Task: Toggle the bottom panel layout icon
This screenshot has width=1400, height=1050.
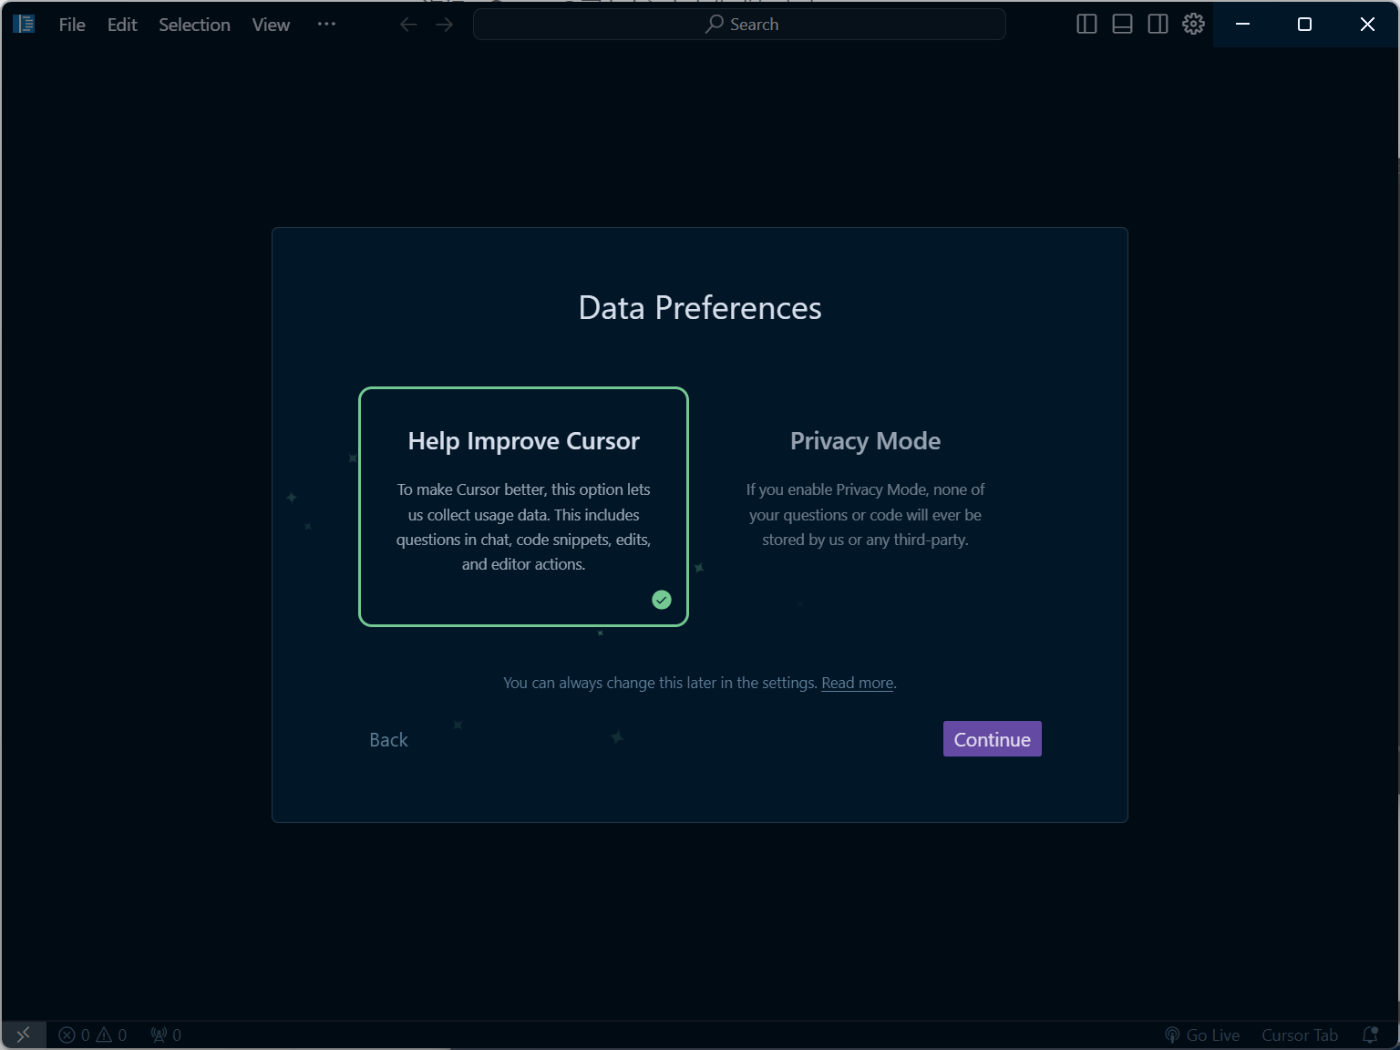Action: click(x=1122, y=24)
